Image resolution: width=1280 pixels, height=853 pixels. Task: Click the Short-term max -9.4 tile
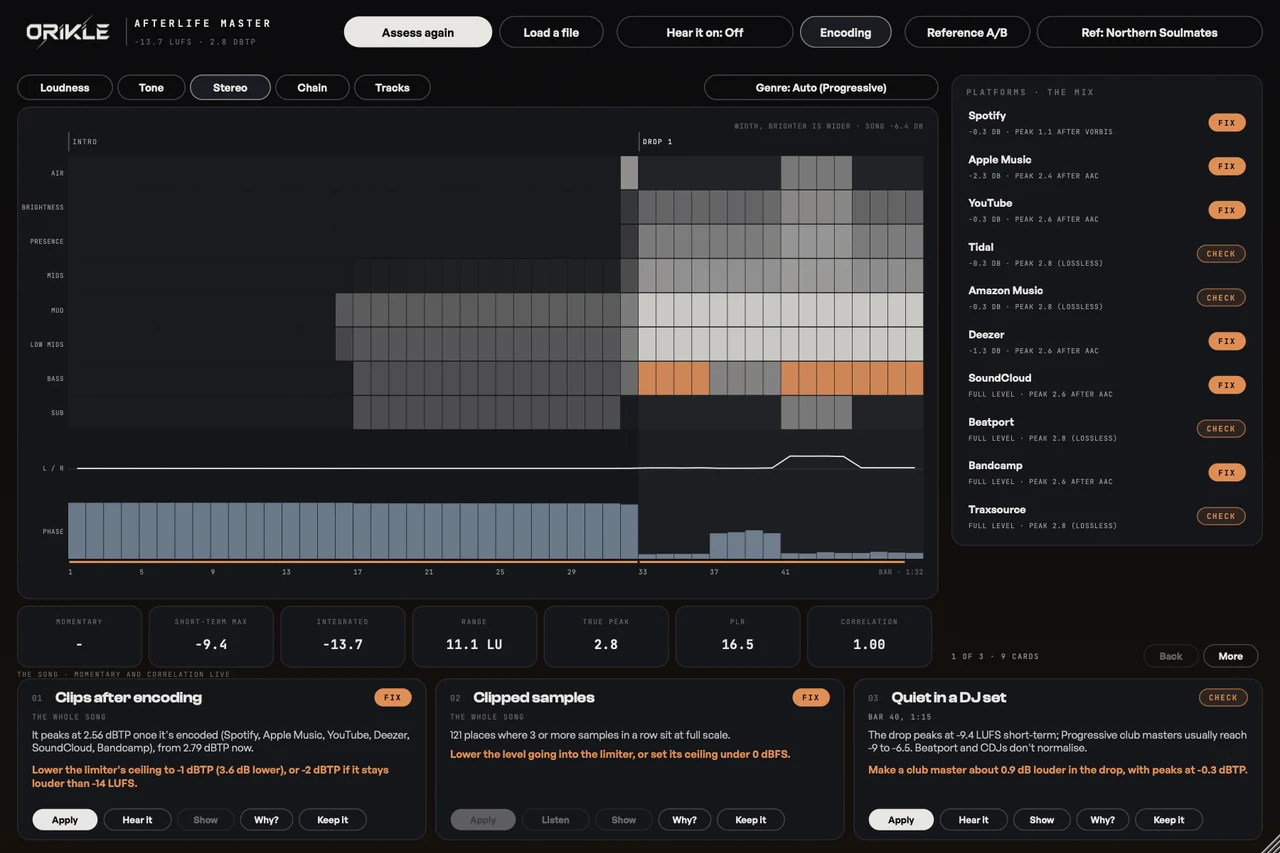click(211, 636)
